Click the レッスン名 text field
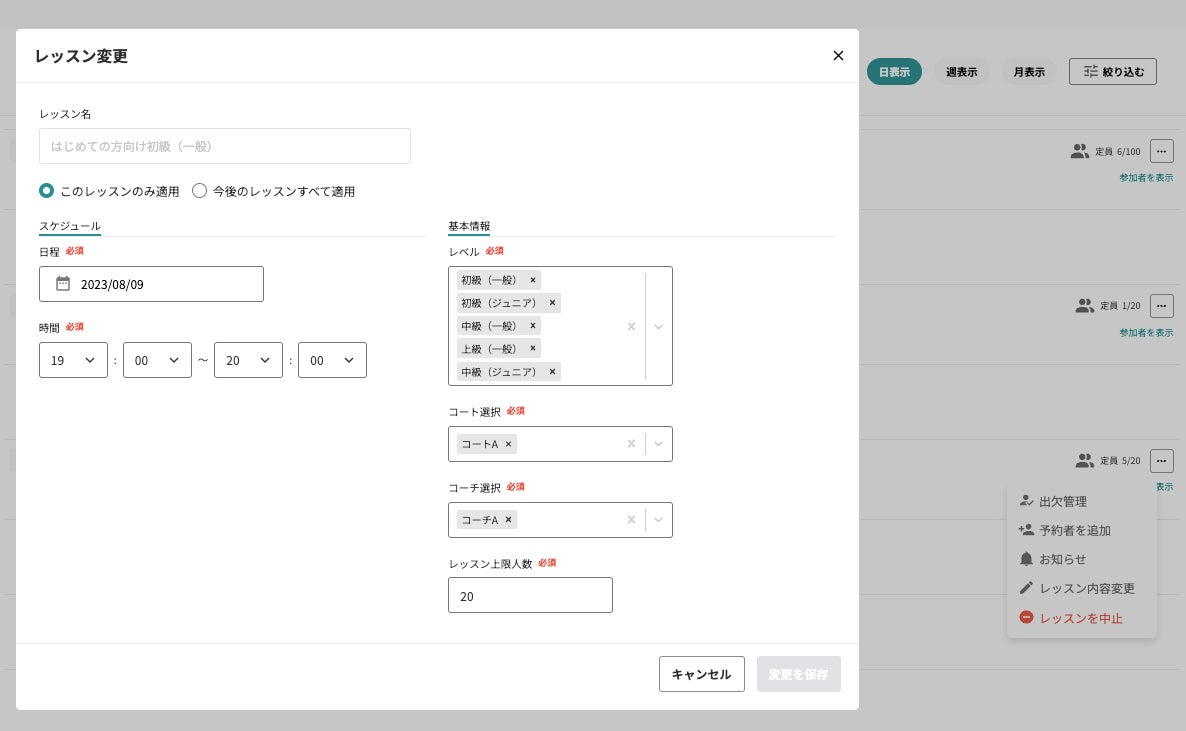 (x=225, y=146)
